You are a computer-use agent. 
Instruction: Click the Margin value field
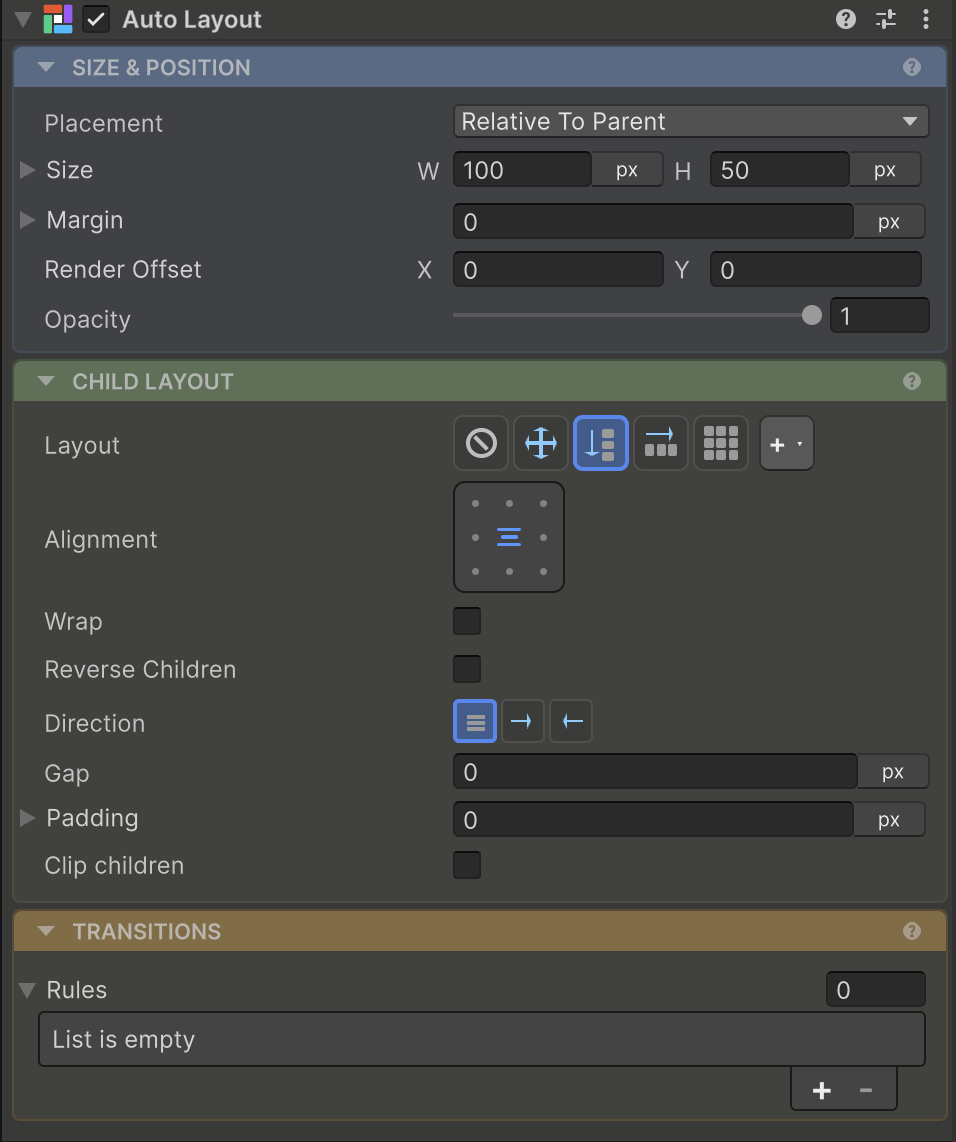653,221
